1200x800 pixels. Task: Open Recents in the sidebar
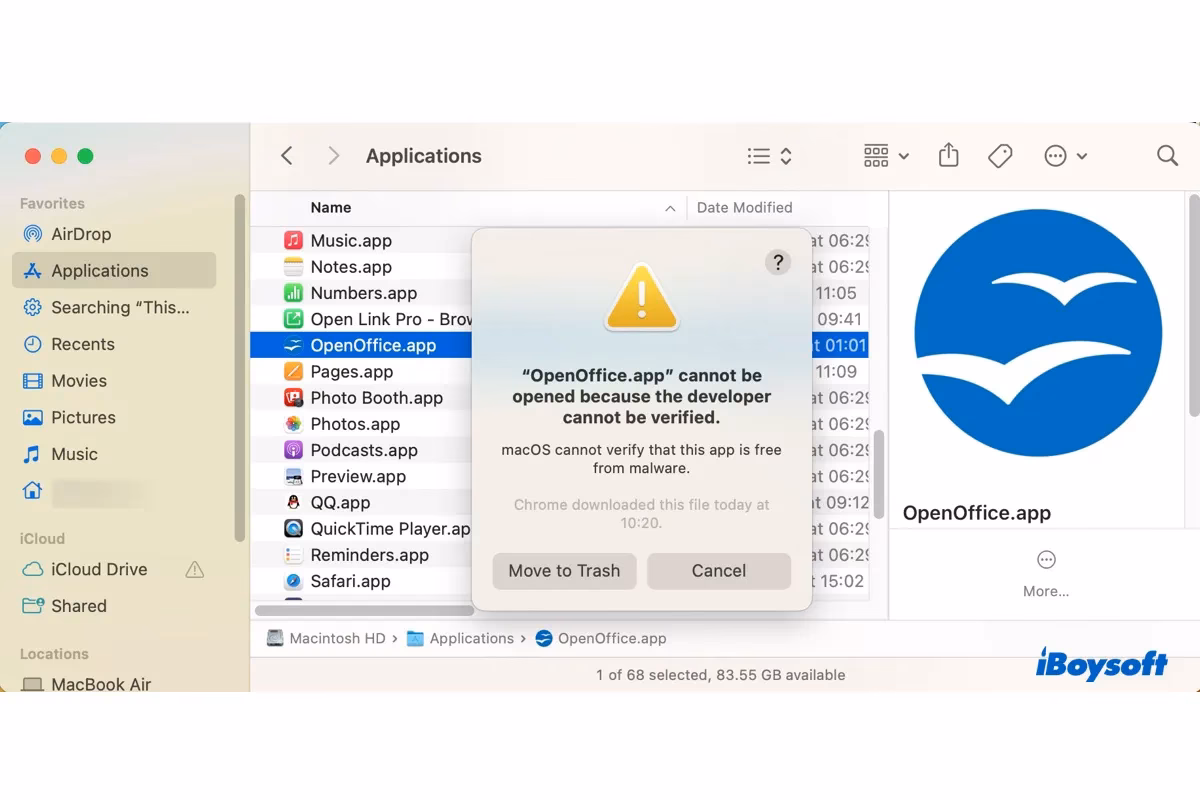tap(114, 344)
